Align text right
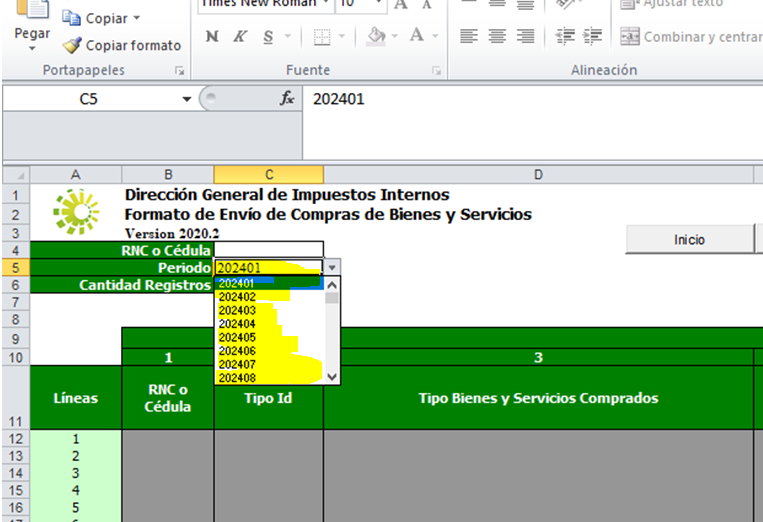The height and width of the screenshot is (522, 763). point(526,36)
